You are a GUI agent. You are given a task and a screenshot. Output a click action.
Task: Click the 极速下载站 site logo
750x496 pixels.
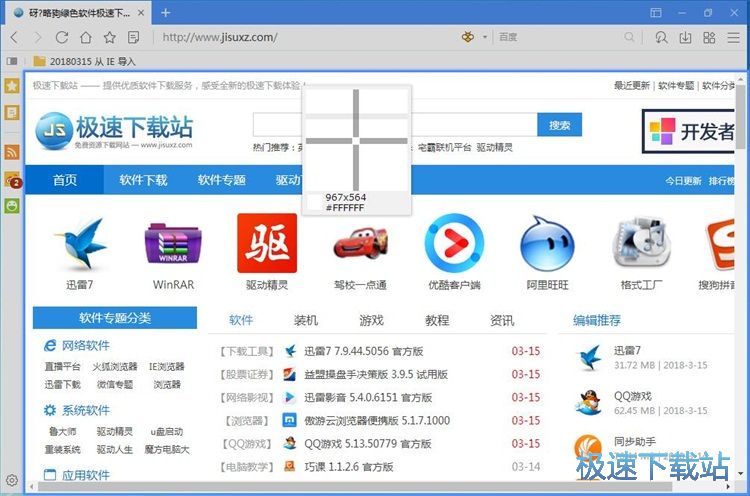(x=114, y=130)
